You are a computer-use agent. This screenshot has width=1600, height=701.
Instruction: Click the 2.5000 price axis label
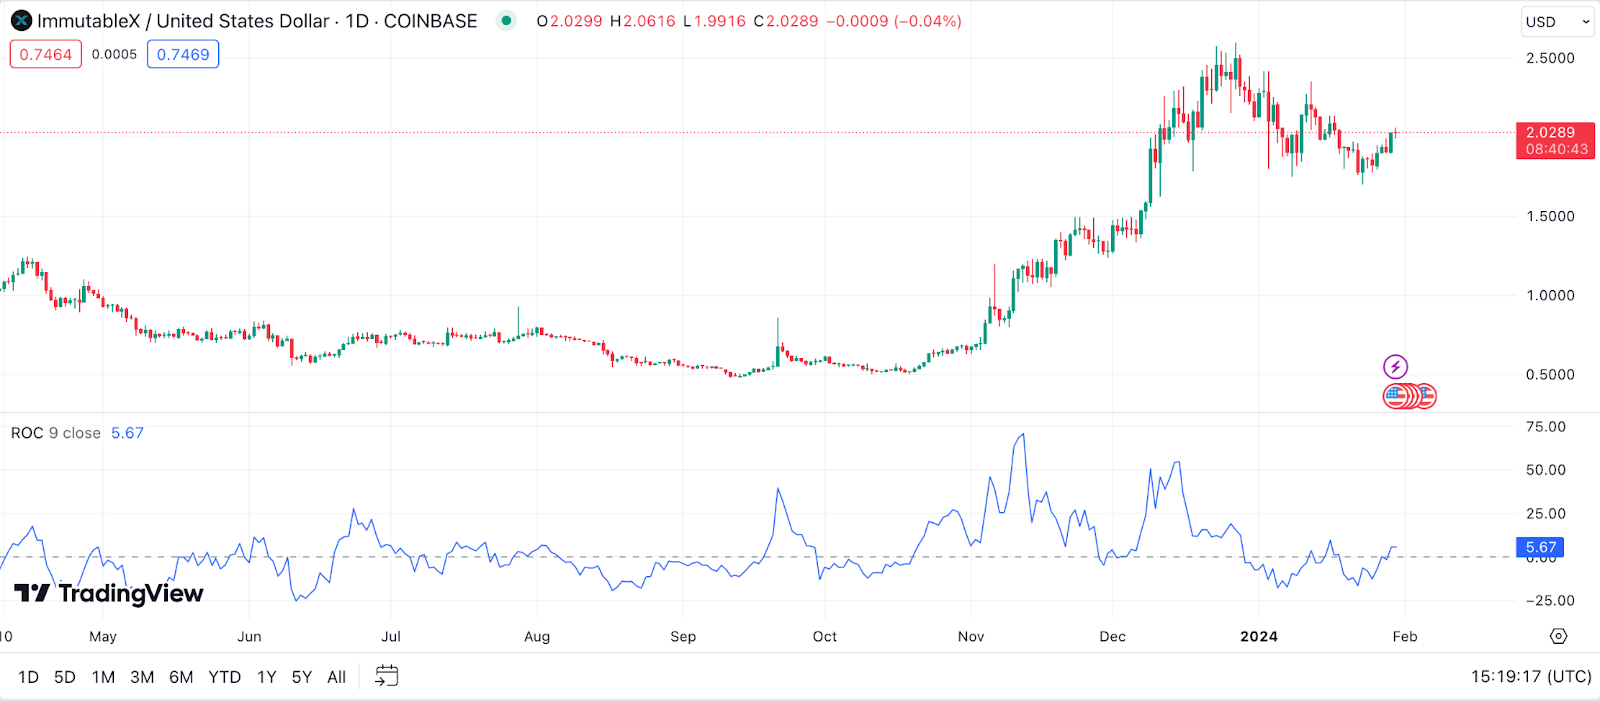coord(1550,58)
